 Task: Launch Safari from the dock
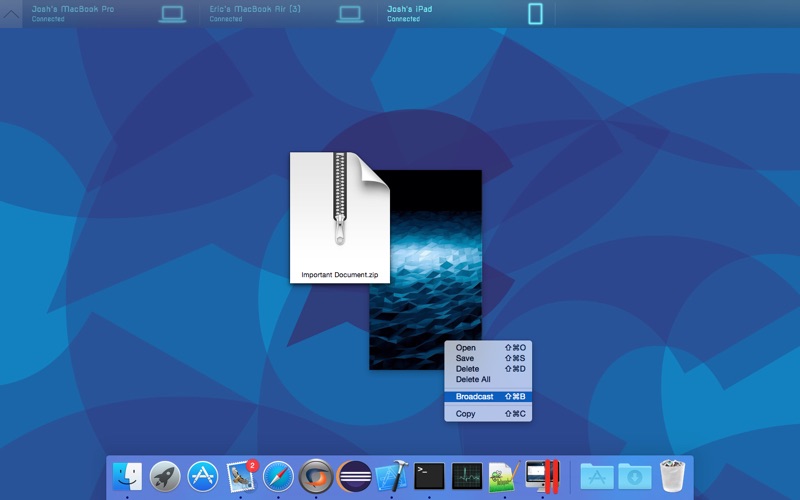tap(278, 476)
